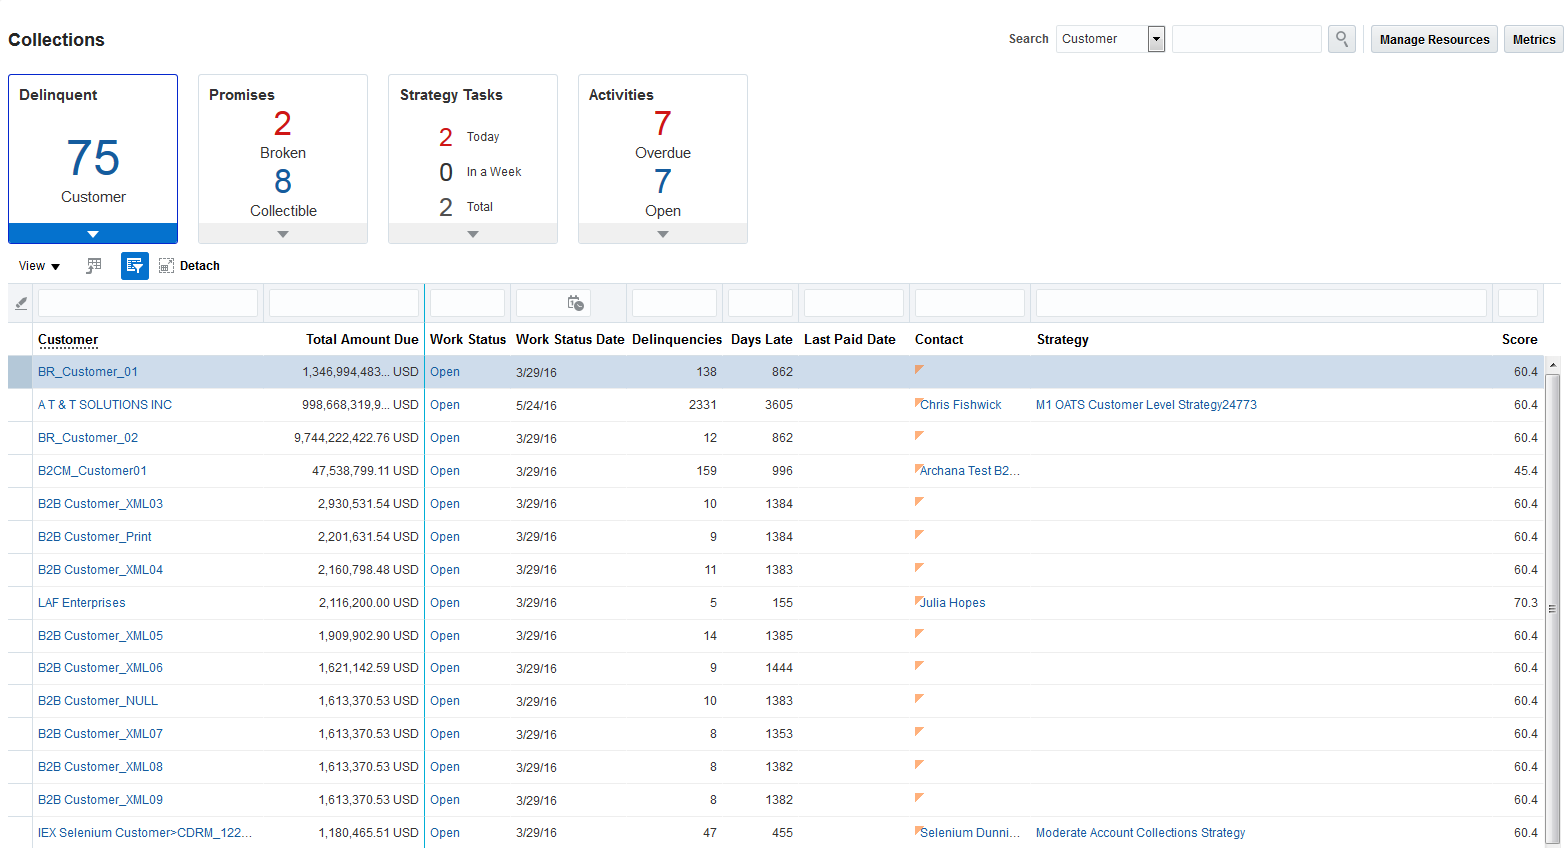Click the contact flag icon for B2B Customer_NULL
This screenshot has width=1566, height=848.
(919, 699)
